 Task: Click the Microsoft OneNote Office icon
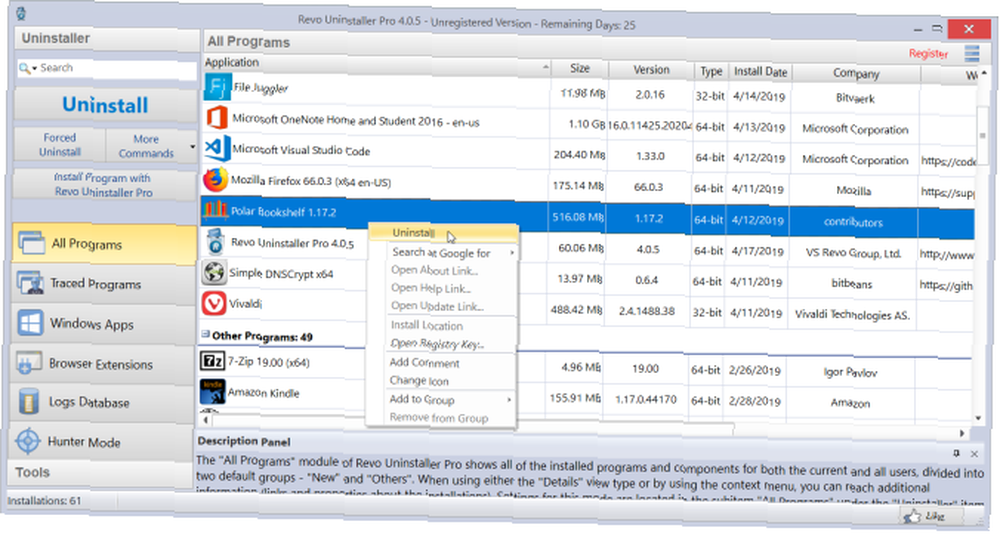(x=217, y=118)
